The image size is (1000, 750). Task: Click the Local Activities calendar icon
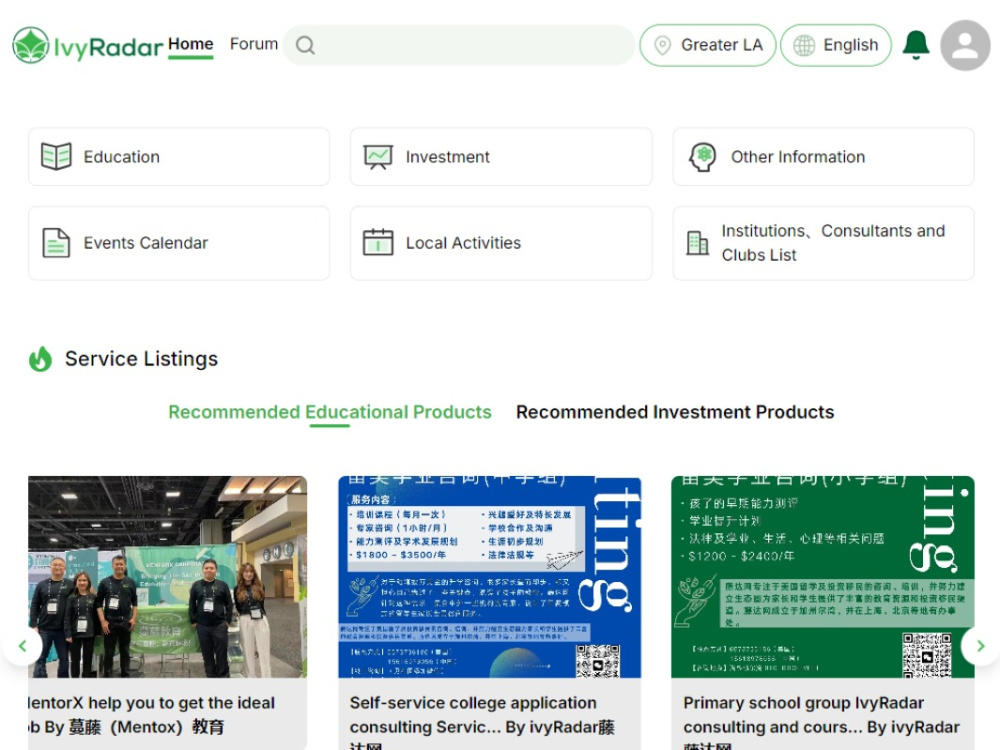tap(378, 242)
